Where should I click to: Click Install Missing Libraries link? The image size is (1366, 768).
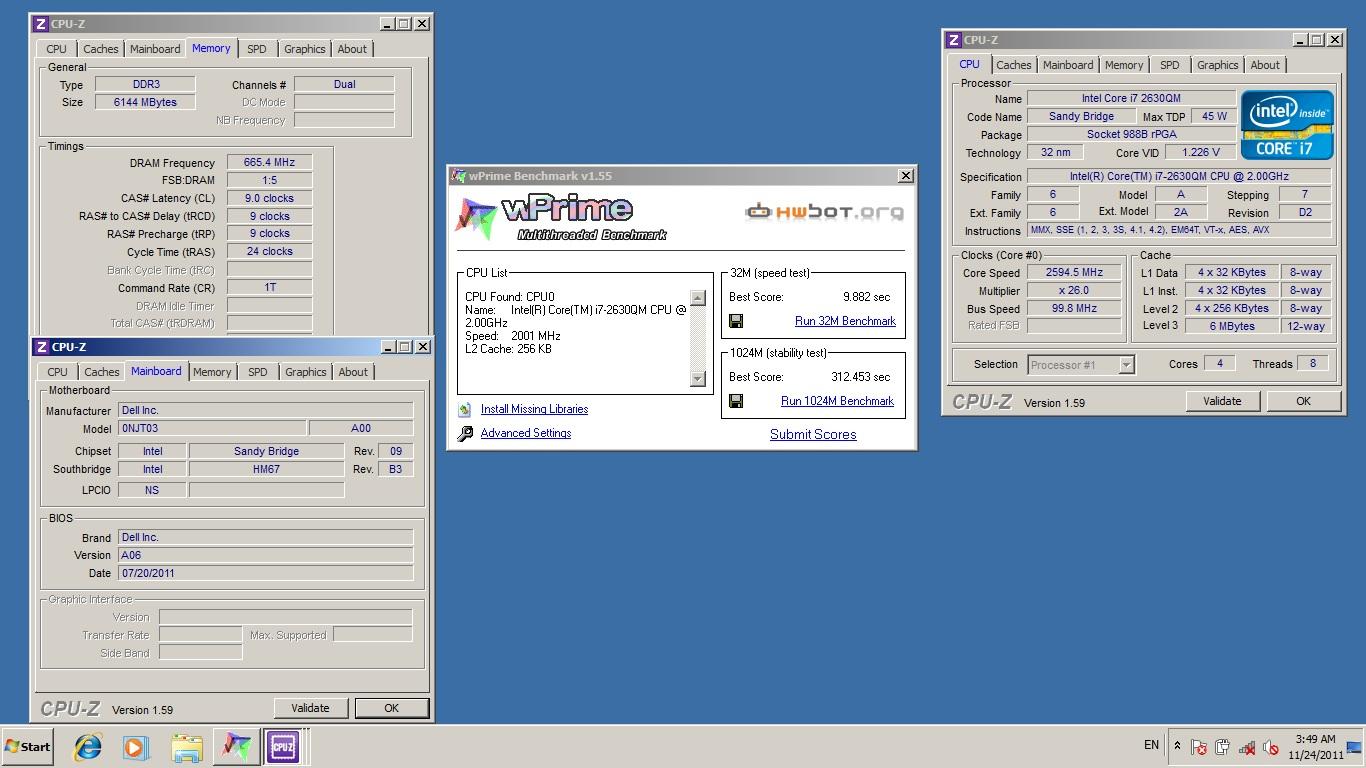point(534,409)
